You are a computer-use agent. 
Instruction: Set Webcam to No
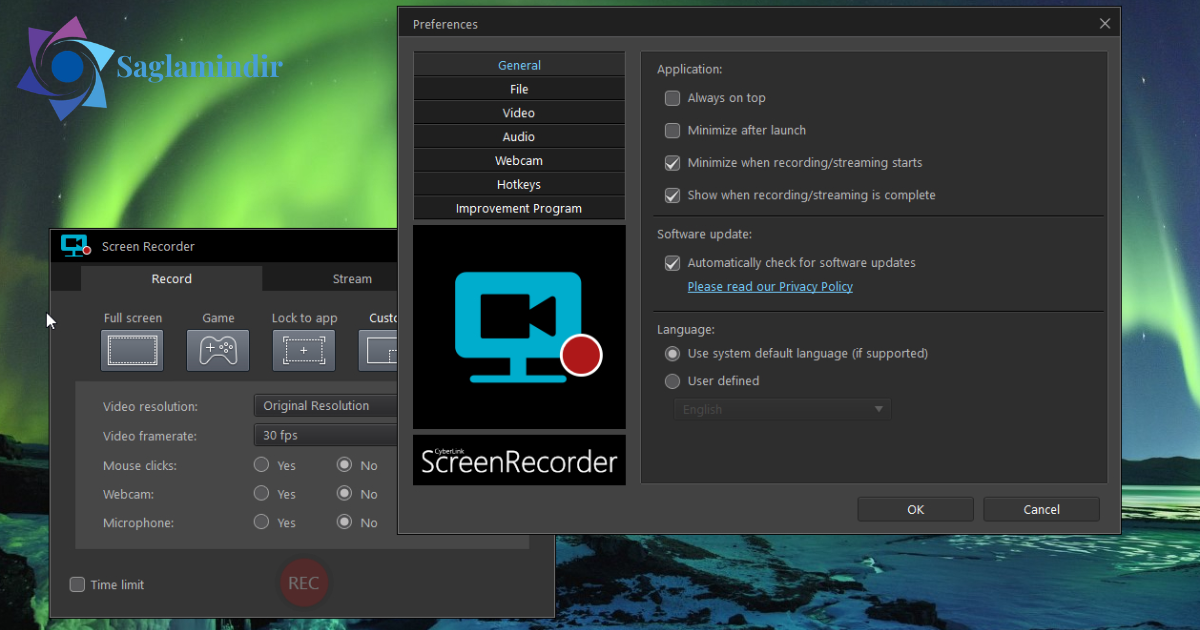tap(345, 493)
